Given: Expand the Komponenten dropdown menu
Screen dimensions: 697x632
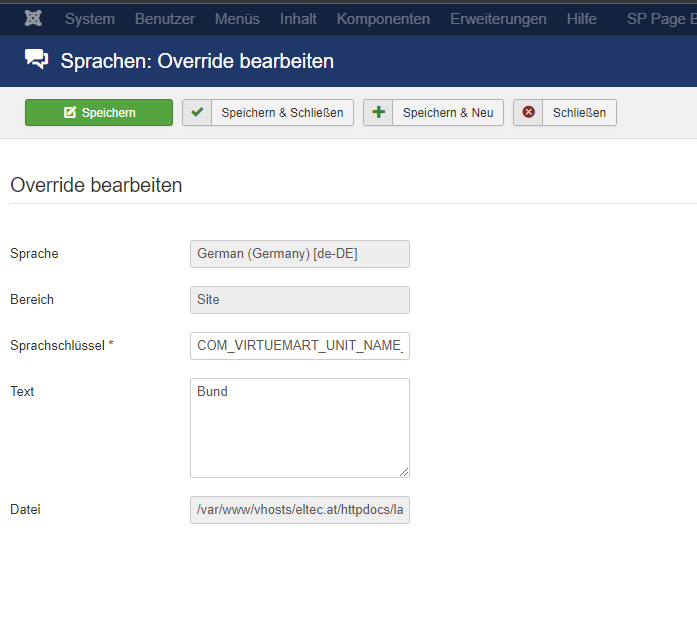Looking at the screenshot, I should click(383, 19).
